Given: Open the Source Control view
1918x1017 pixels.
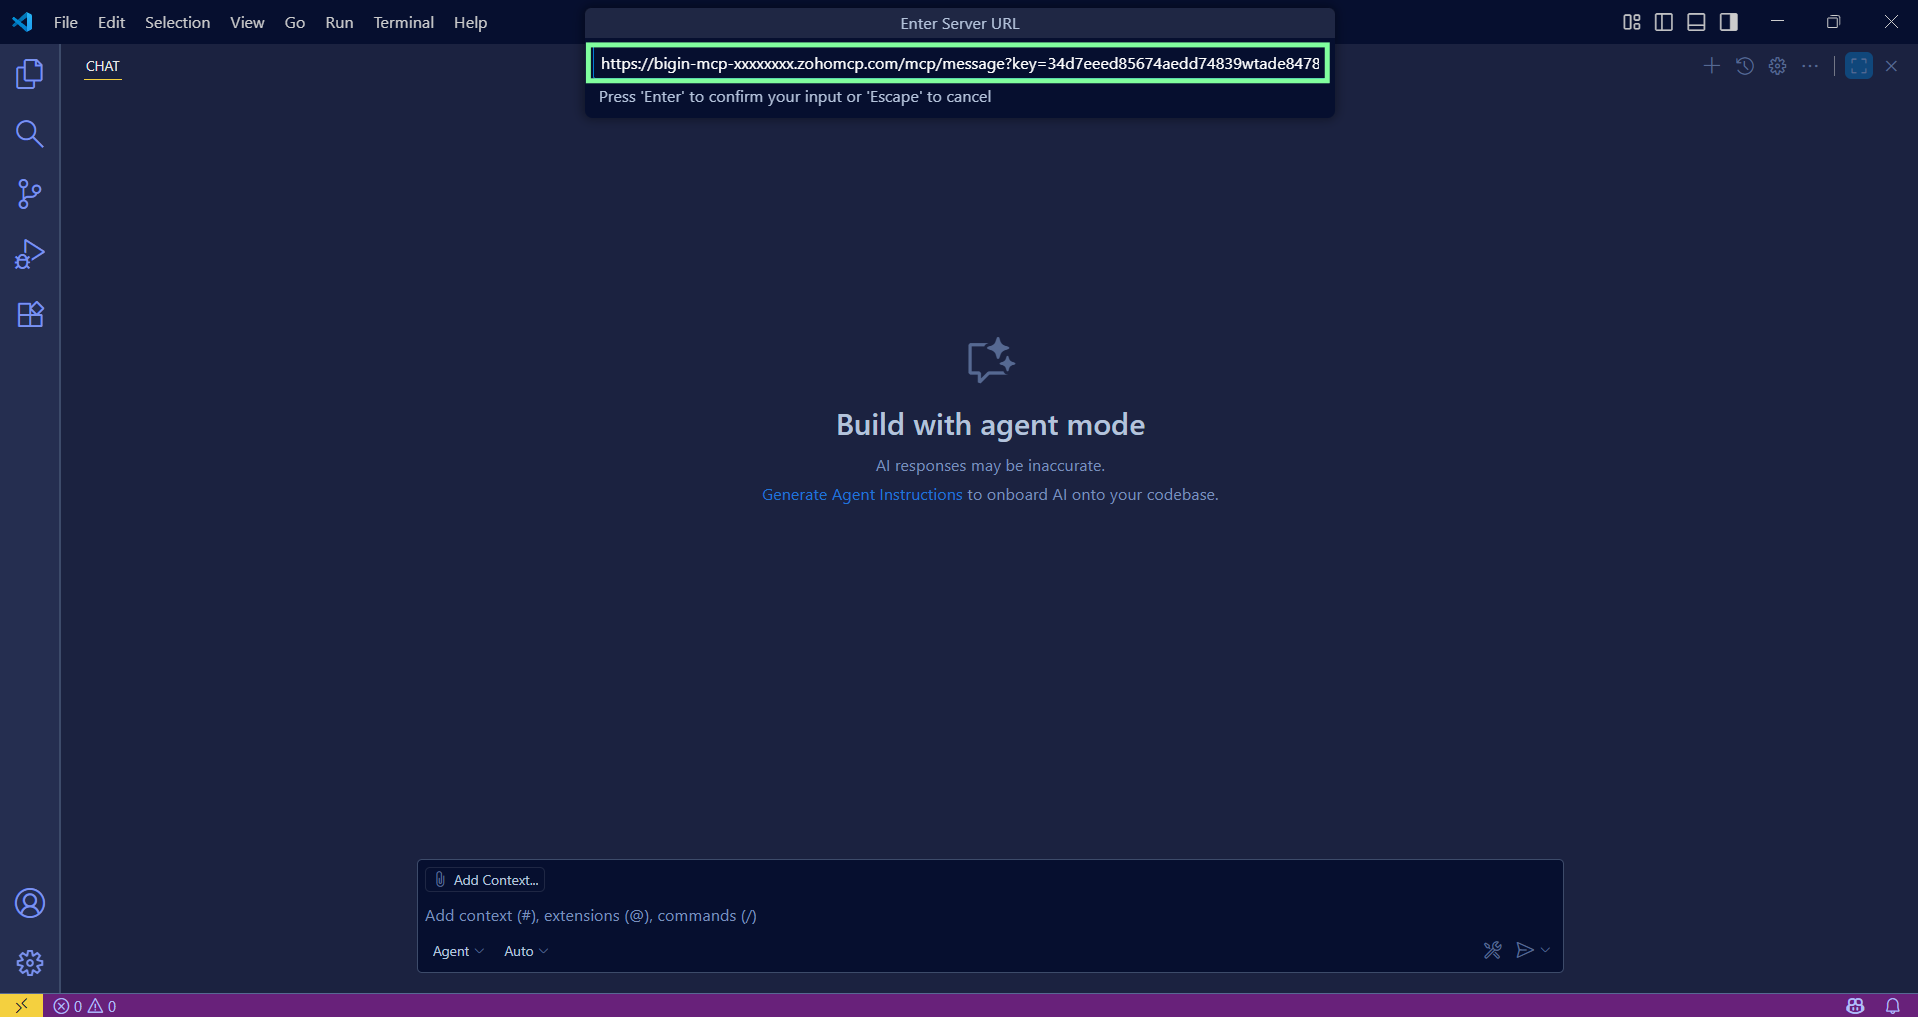Looking at the screenshot, I should (30, 194).
